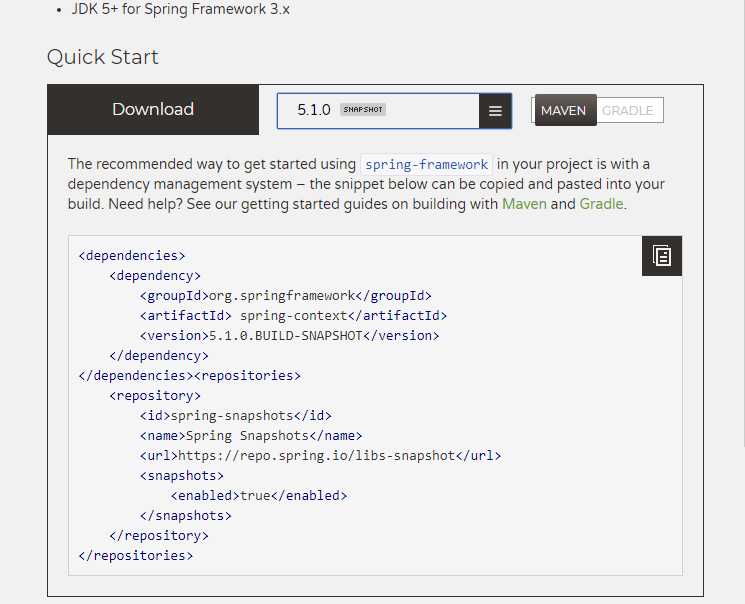The image size is (745, 604).
Task: Click the groupId org.springframework line
Action: pyautogui.click(x=286, y=296)
